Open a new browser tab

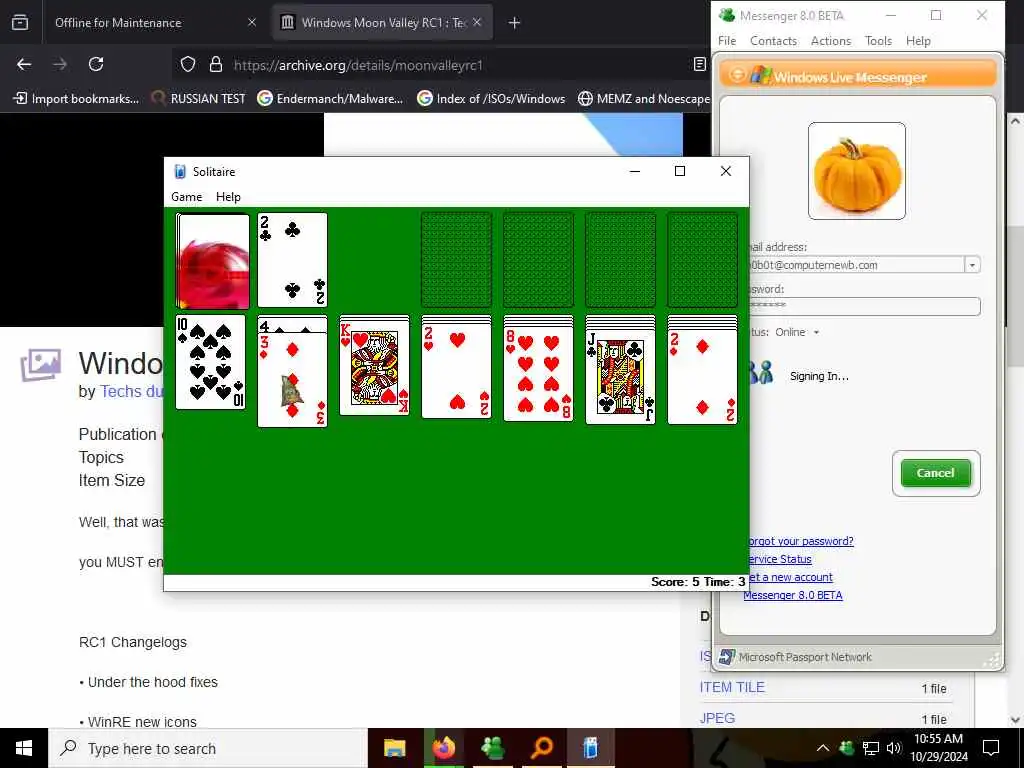(x=515, y=23)
